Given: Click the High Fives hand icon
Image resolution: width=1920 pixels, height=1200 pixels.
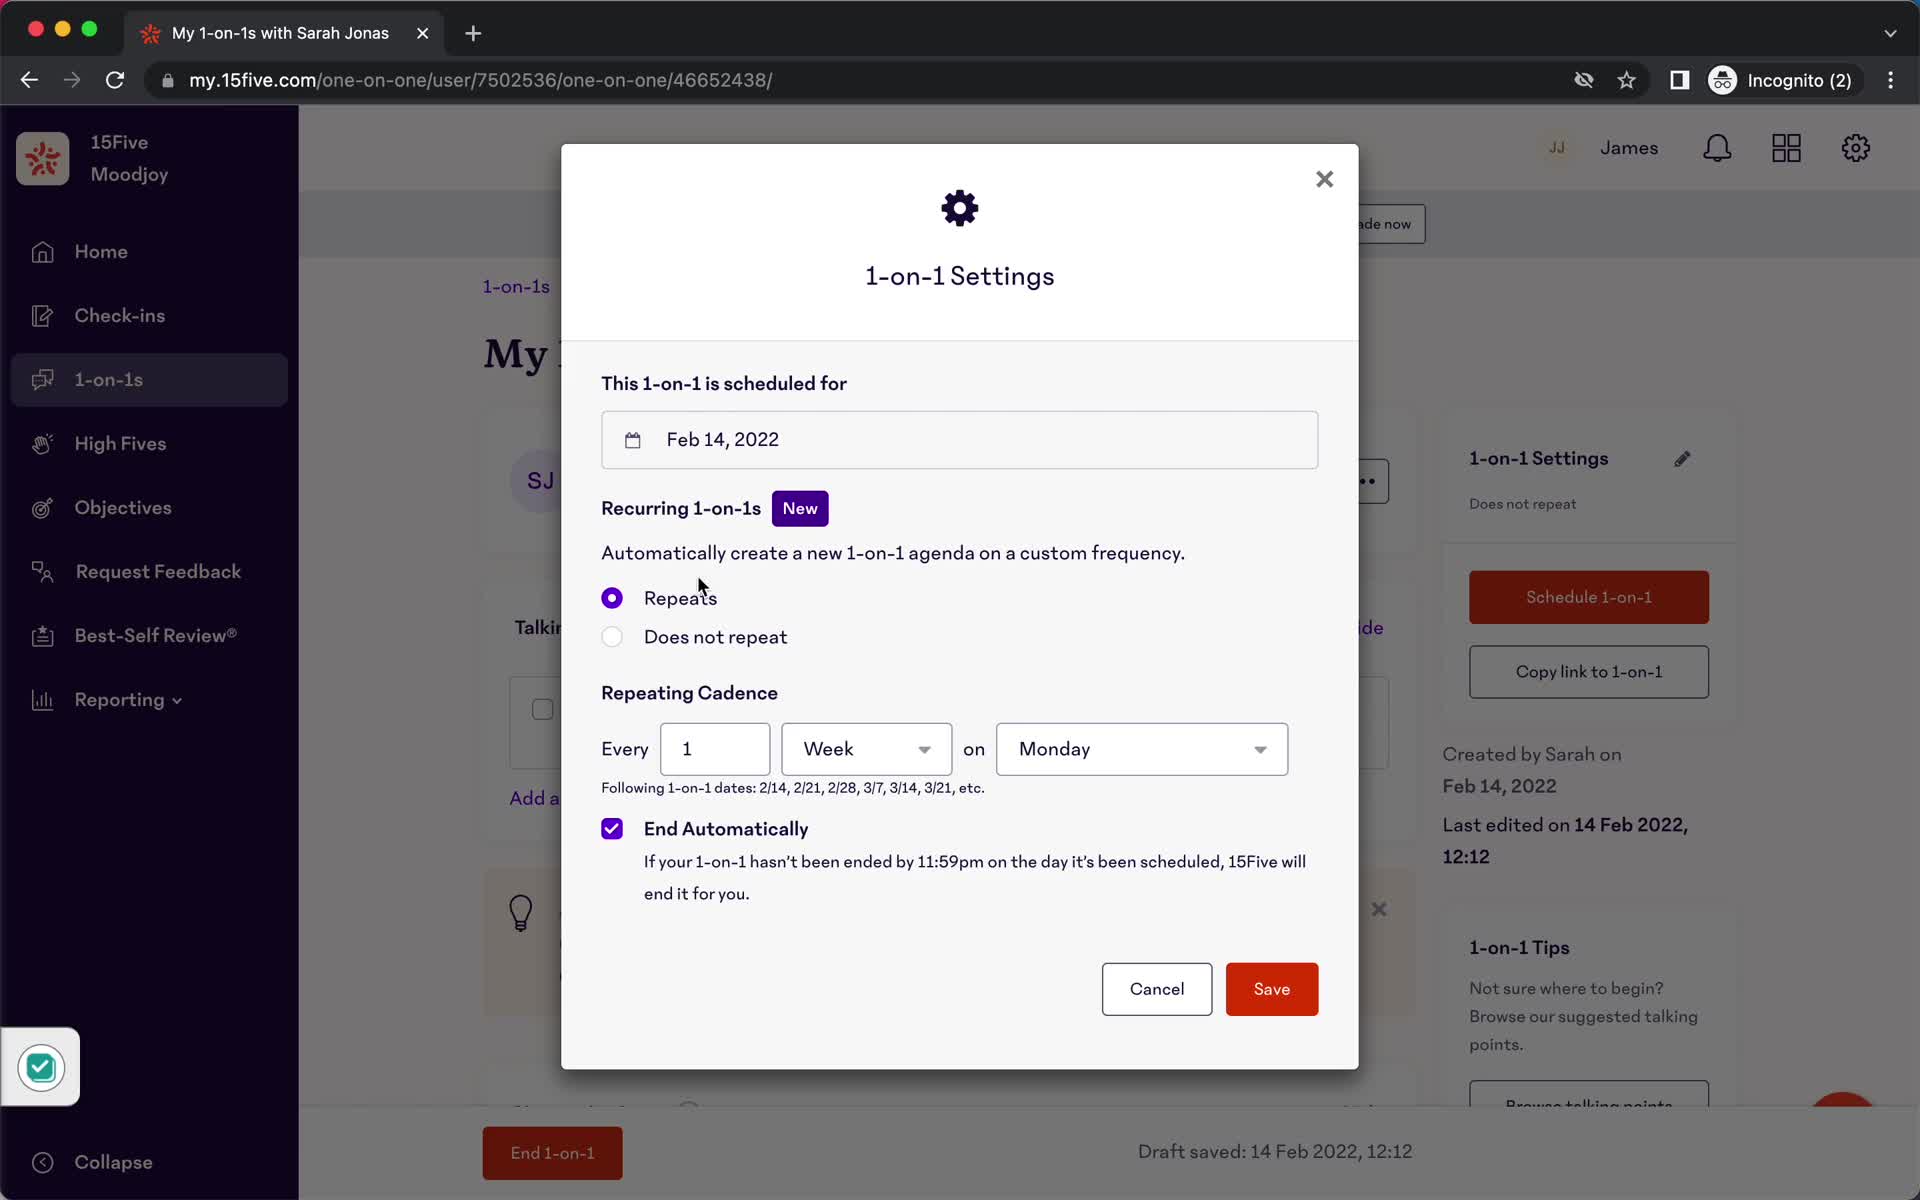Looking at the screenshot, I should click(42, 444).
